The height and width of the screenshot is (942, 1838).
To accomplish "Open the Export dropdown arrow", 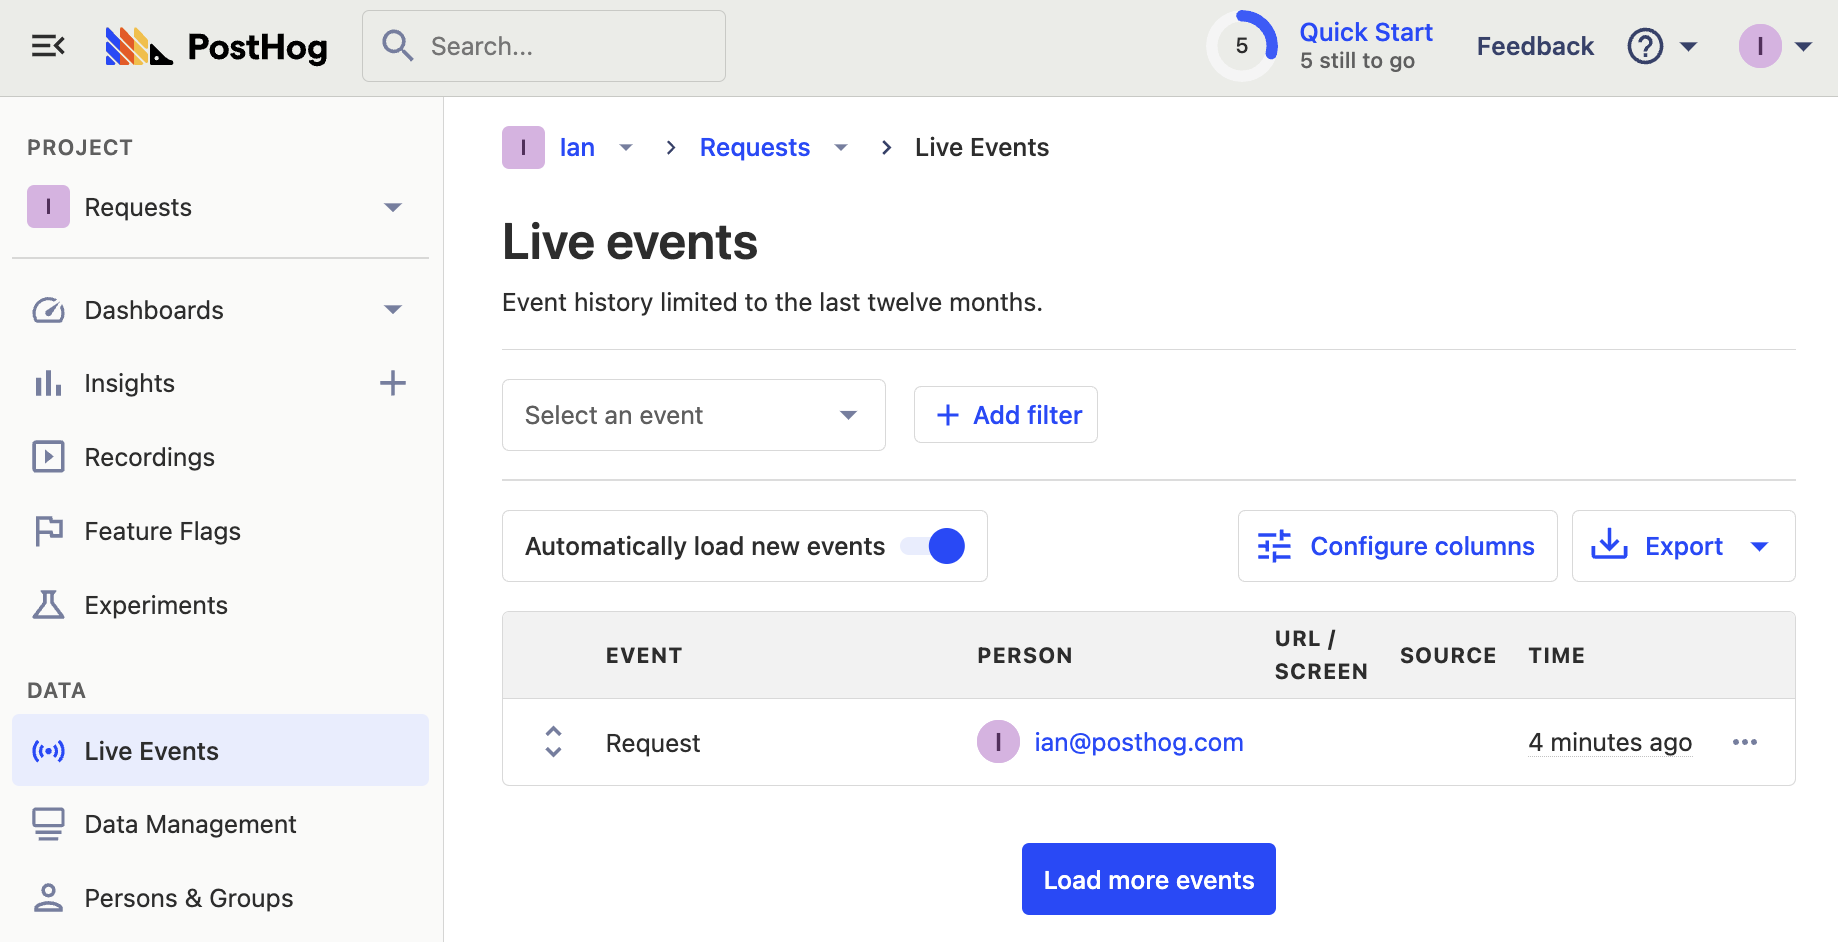I will [1761, 546].
